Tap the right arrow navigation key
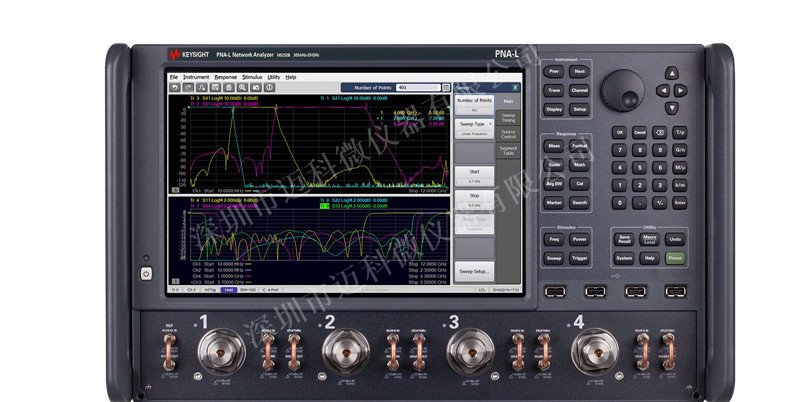800x402 pixels. (681, 91)
